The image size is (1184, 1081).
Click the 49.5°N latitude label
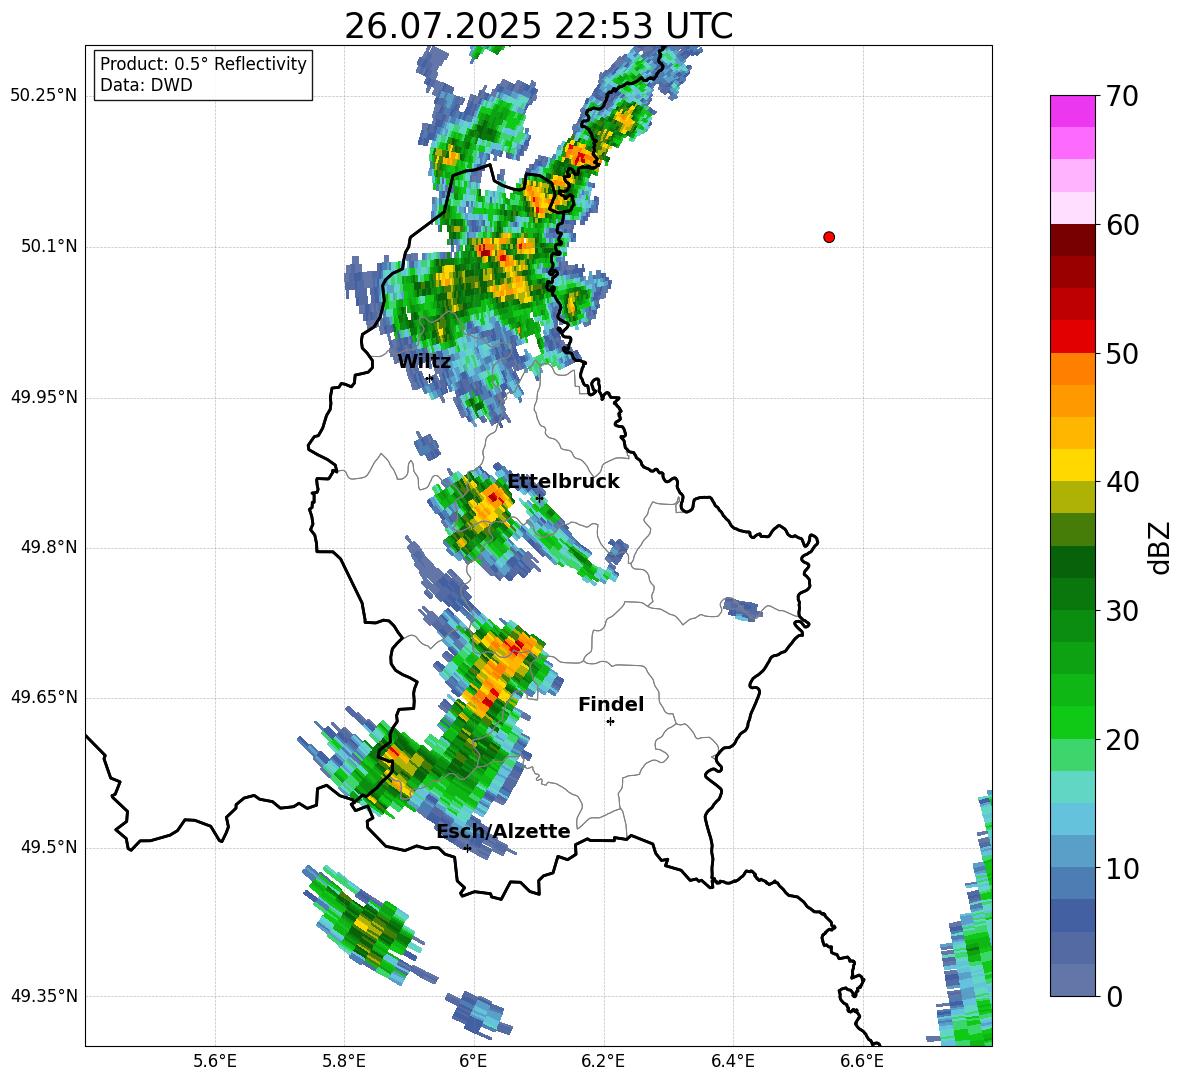point(48,848)
